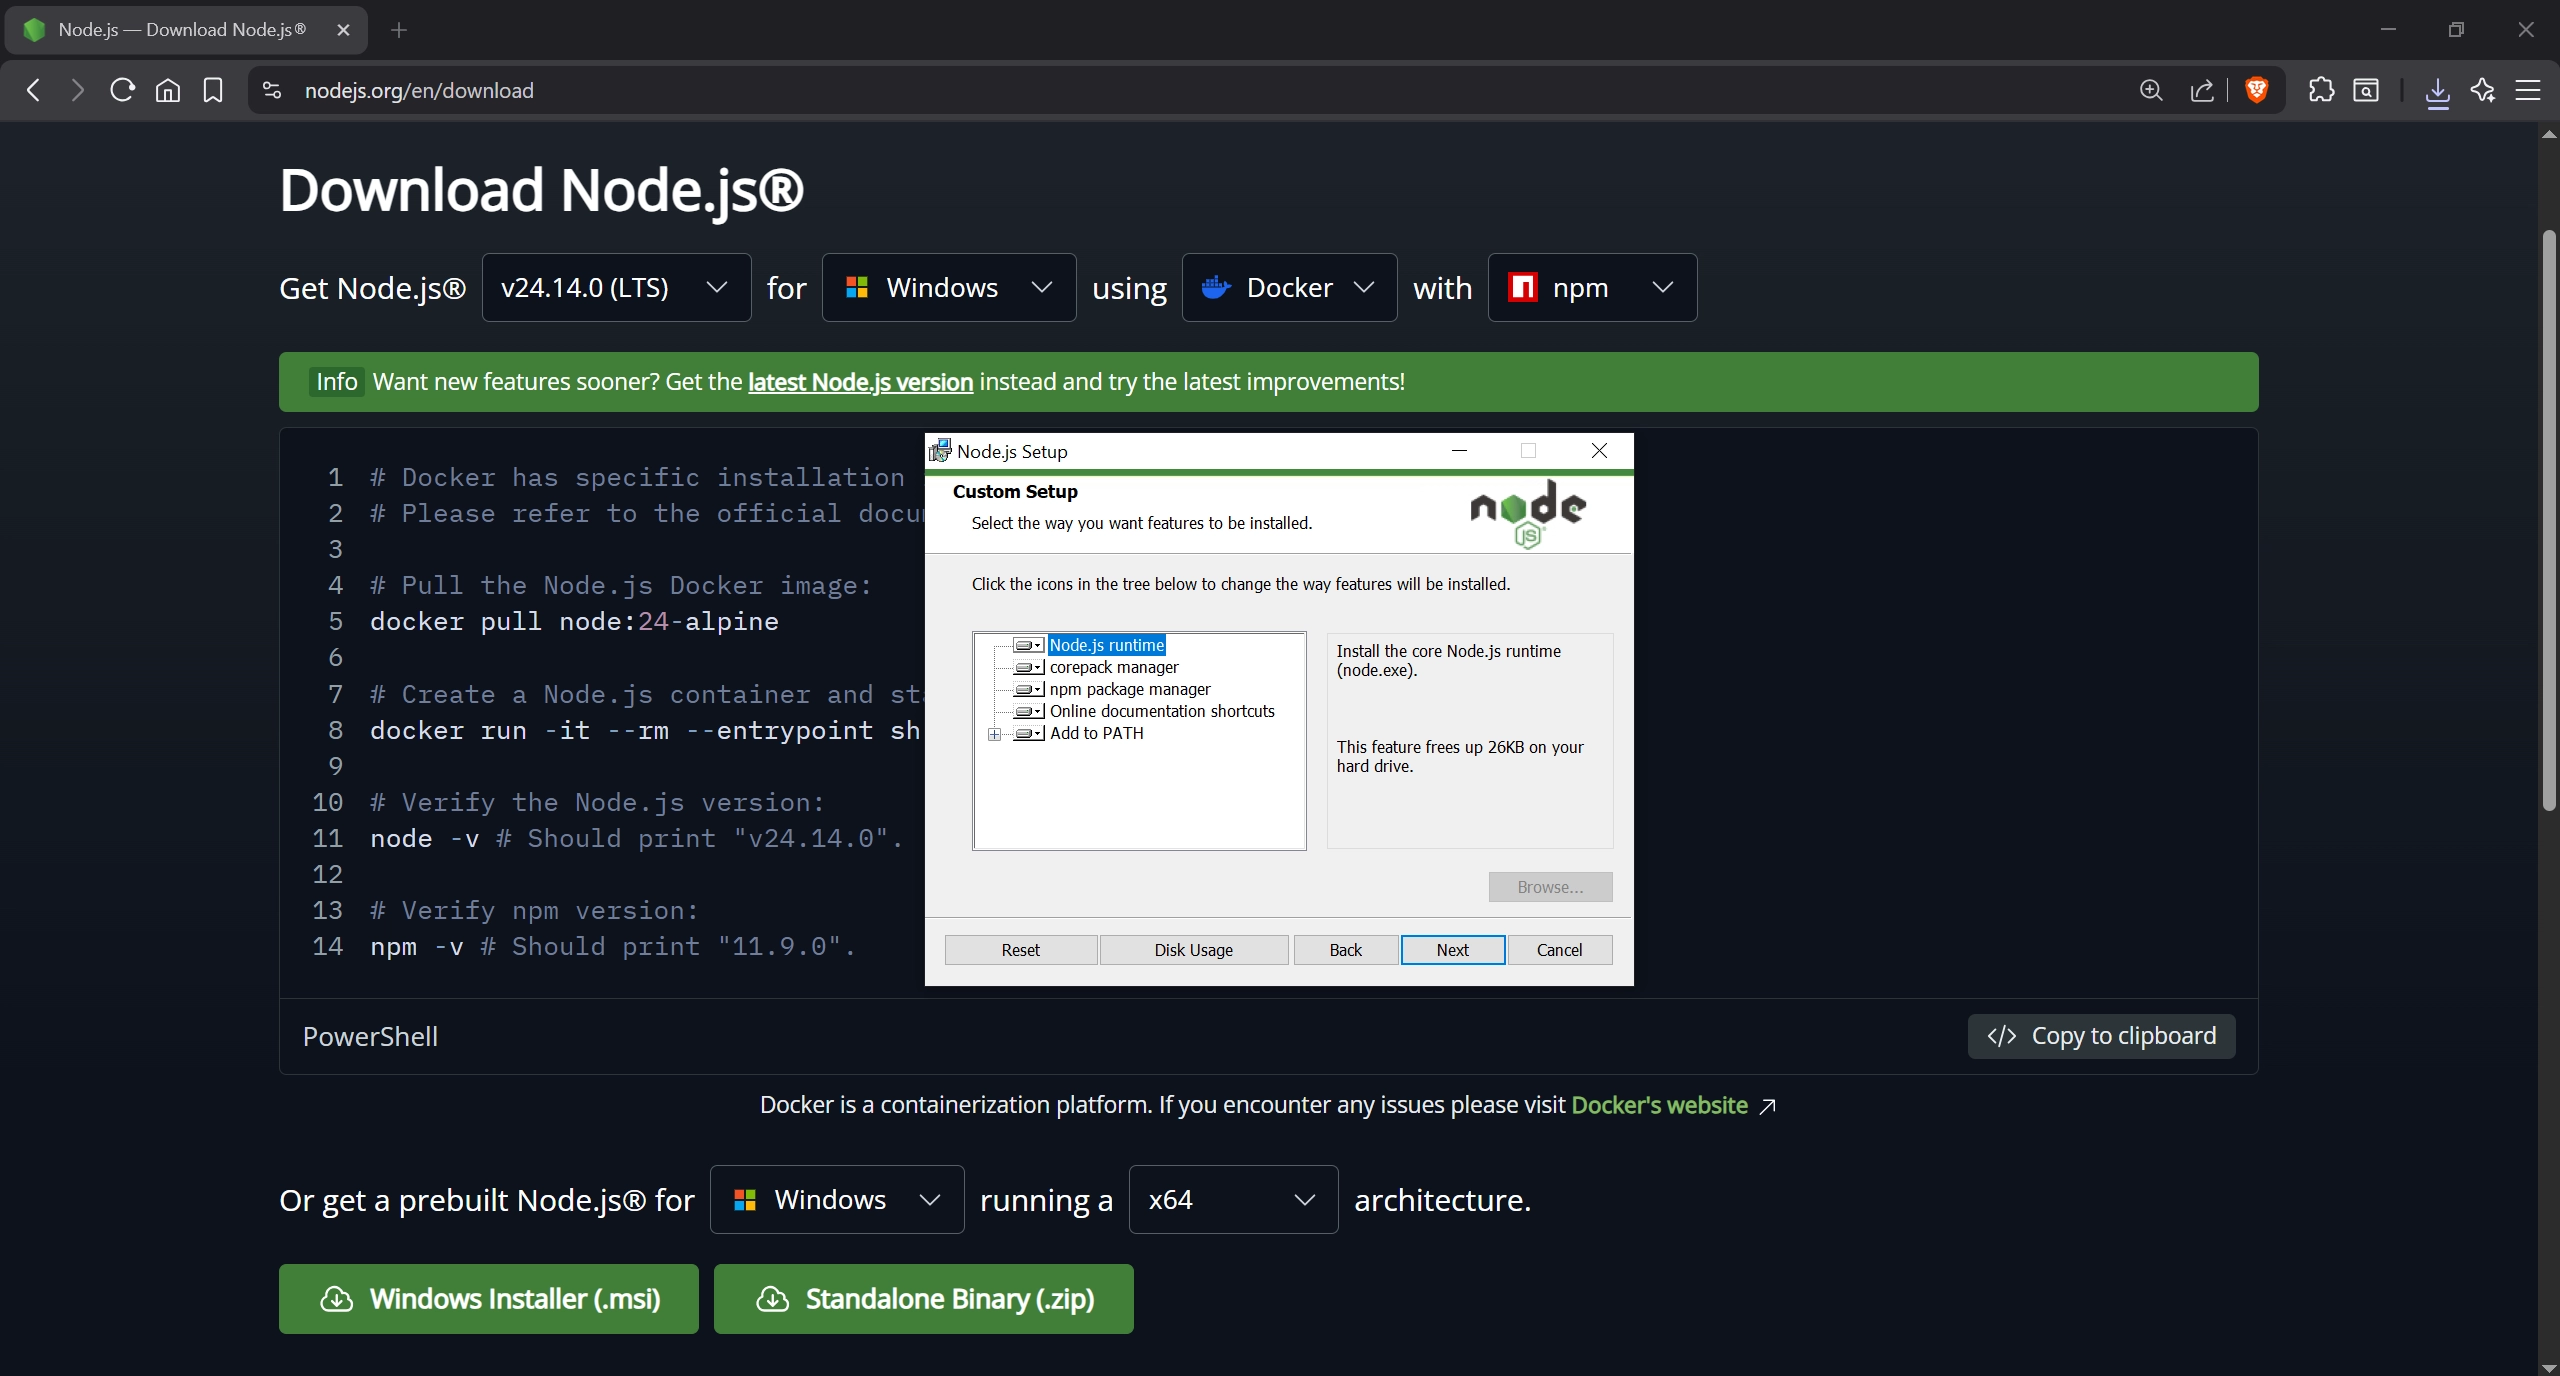2560x1376 pixels.
Task: Open the v24.14.0 (LTS) version dropdown
Action: click(x=616, y=287)
